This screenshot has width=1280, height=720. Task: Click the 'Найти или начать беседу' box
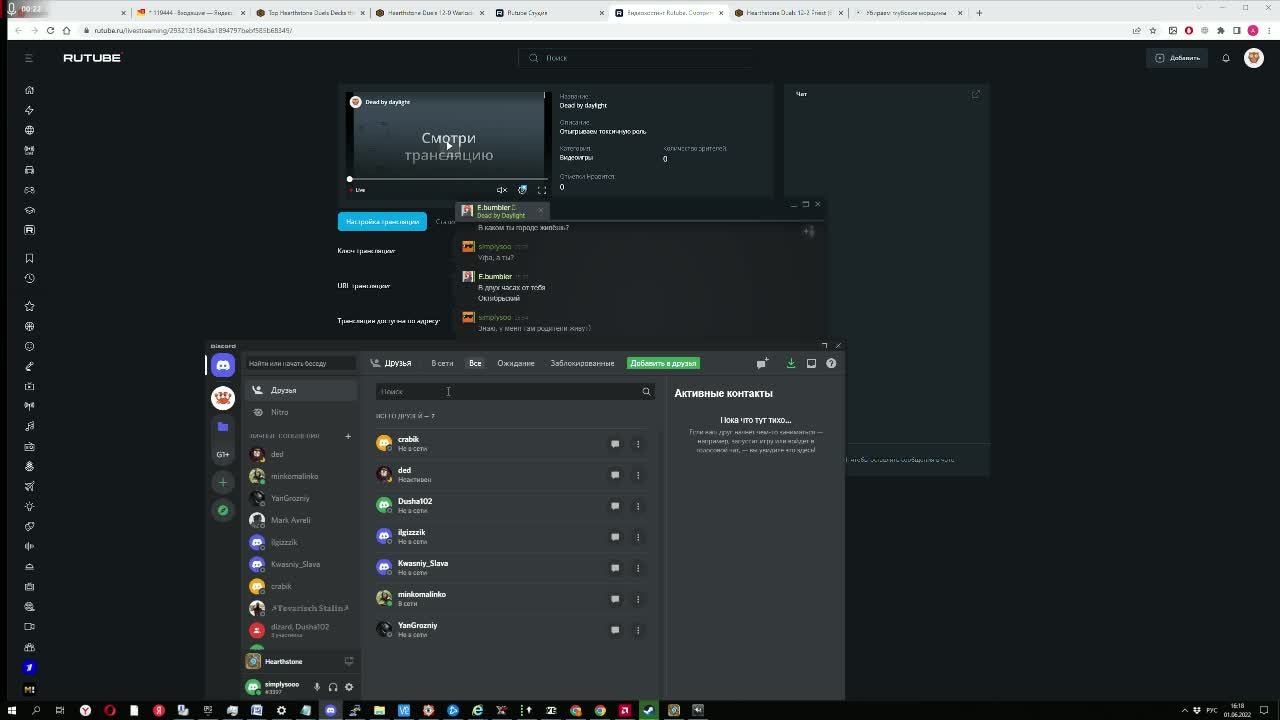(301, 363)
